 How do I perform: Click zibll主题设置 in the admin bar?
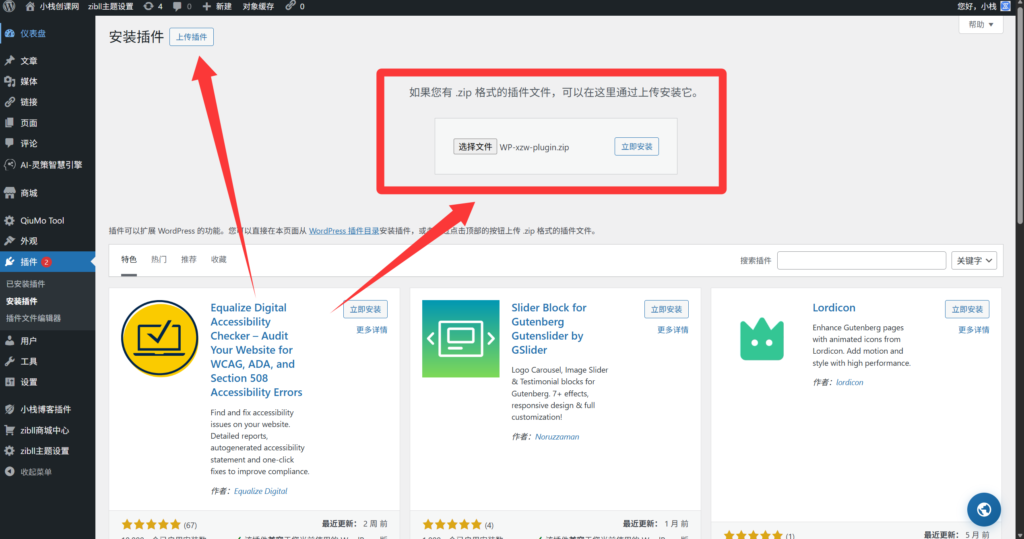(x=110, y=6)
